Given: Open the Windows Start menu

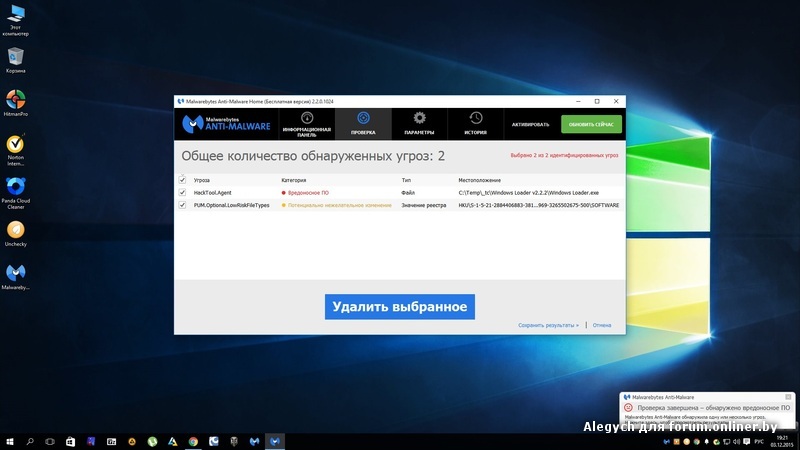Looking at the screenshot, I should pos(10,442).
